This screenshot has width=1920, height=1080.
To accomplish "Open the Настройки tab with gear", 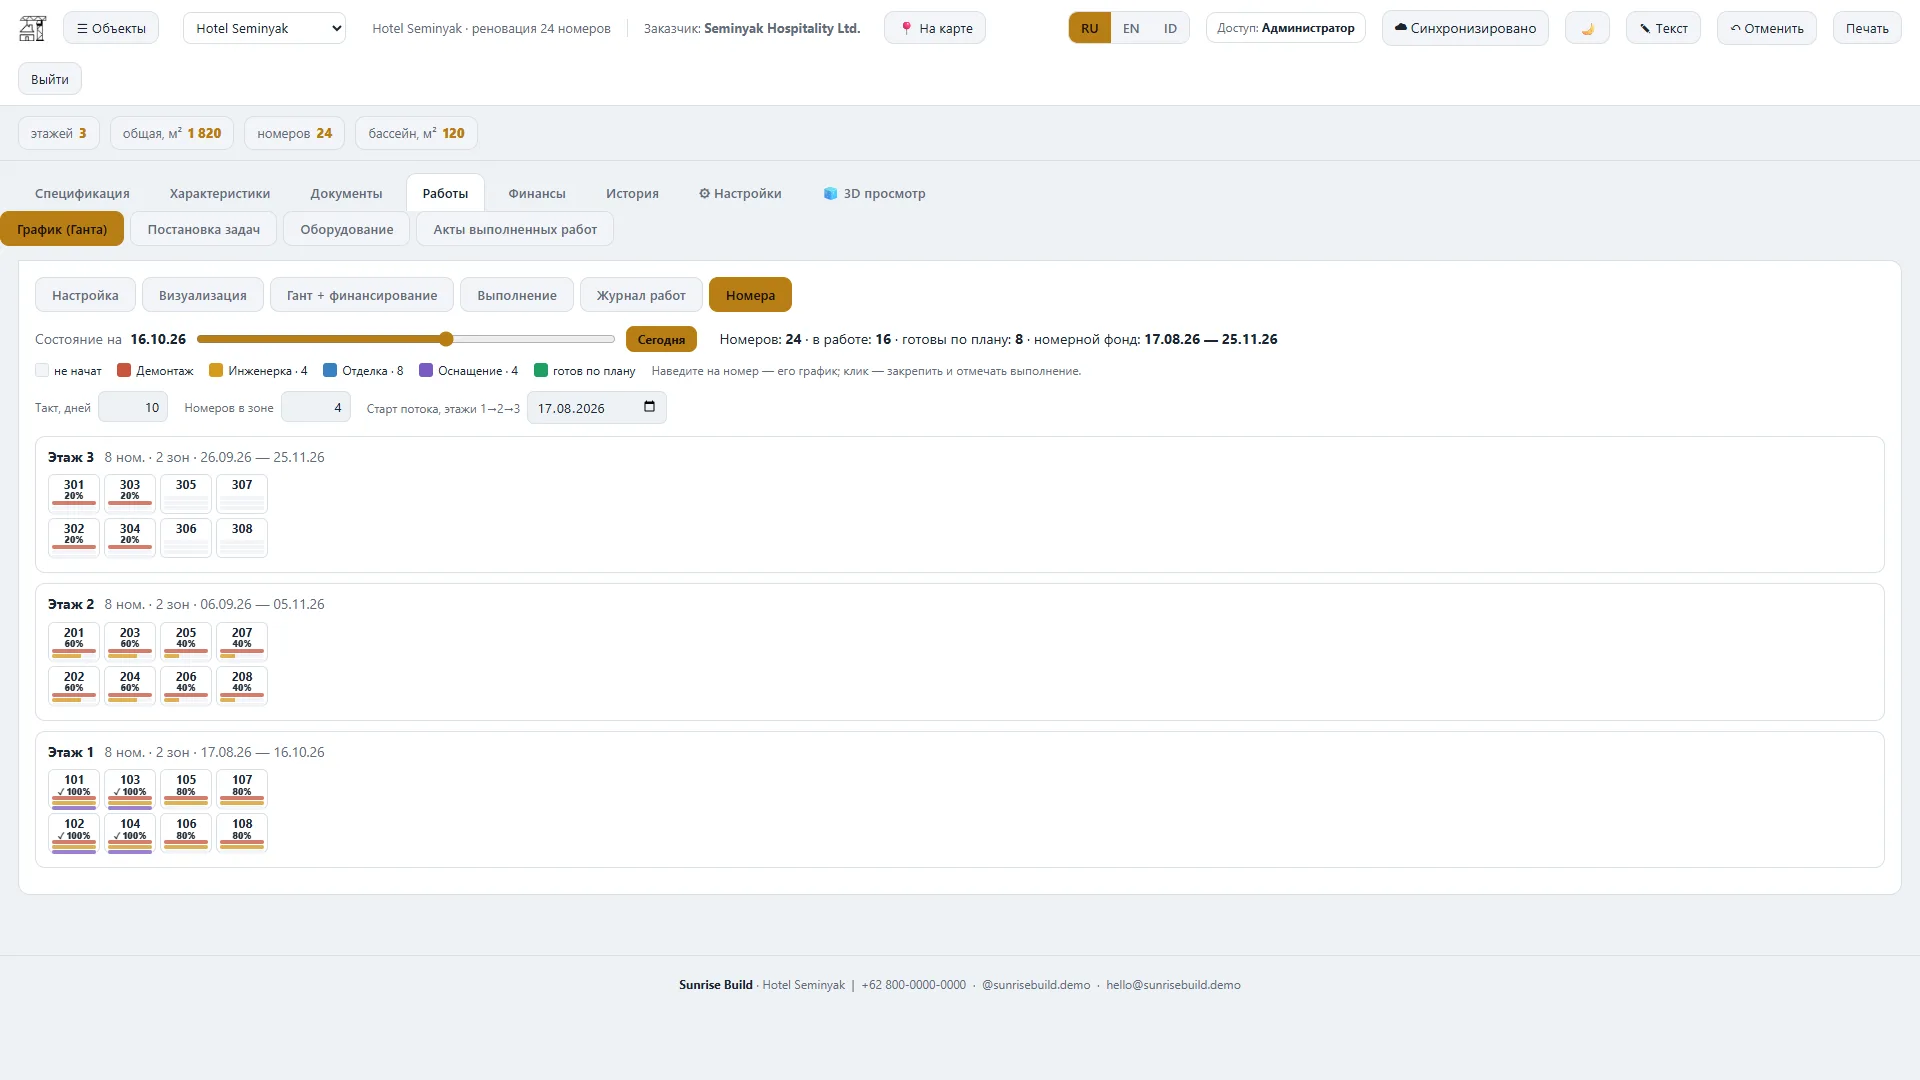I will pyautogui.click(x=740, y=193).
